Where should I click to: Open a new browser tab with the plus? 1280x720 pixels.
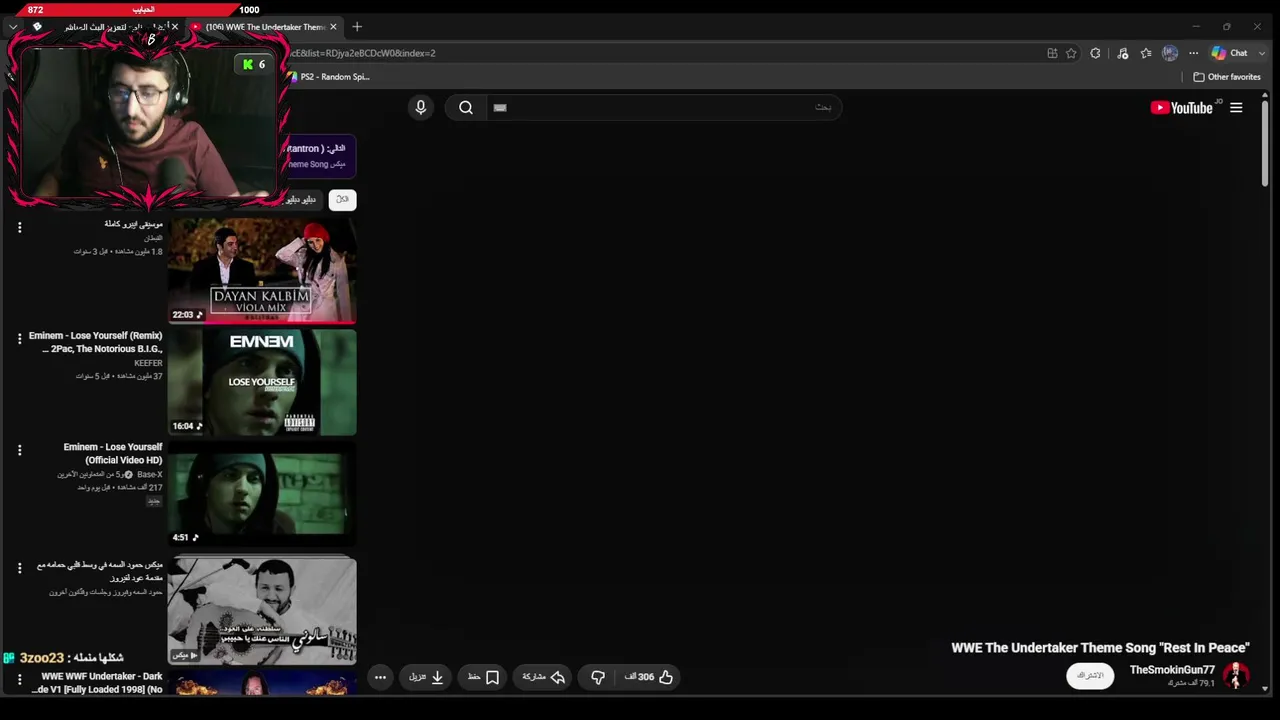pyautogui.click(x=357, y=27)
